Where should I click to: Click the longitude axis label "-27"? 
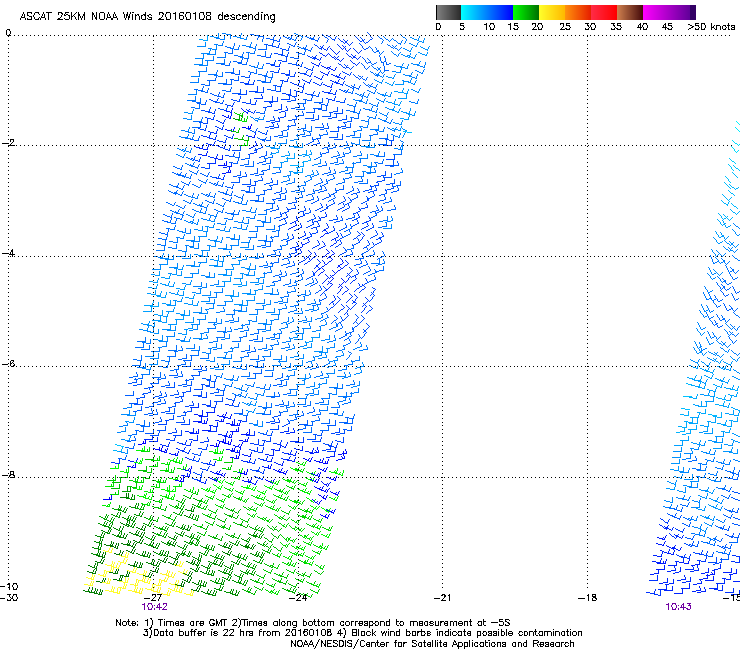(153, 598)
